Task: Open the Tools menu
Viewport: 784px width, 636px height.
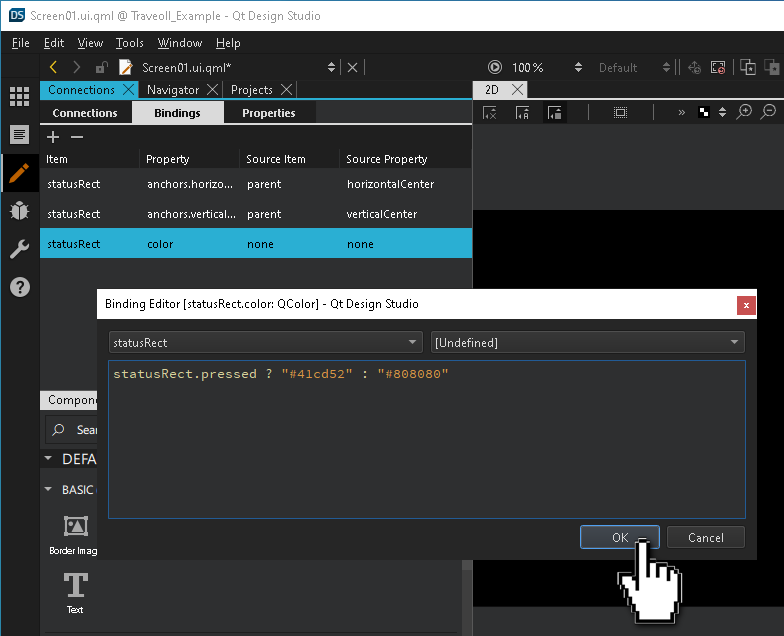Action: coord(129,43)
